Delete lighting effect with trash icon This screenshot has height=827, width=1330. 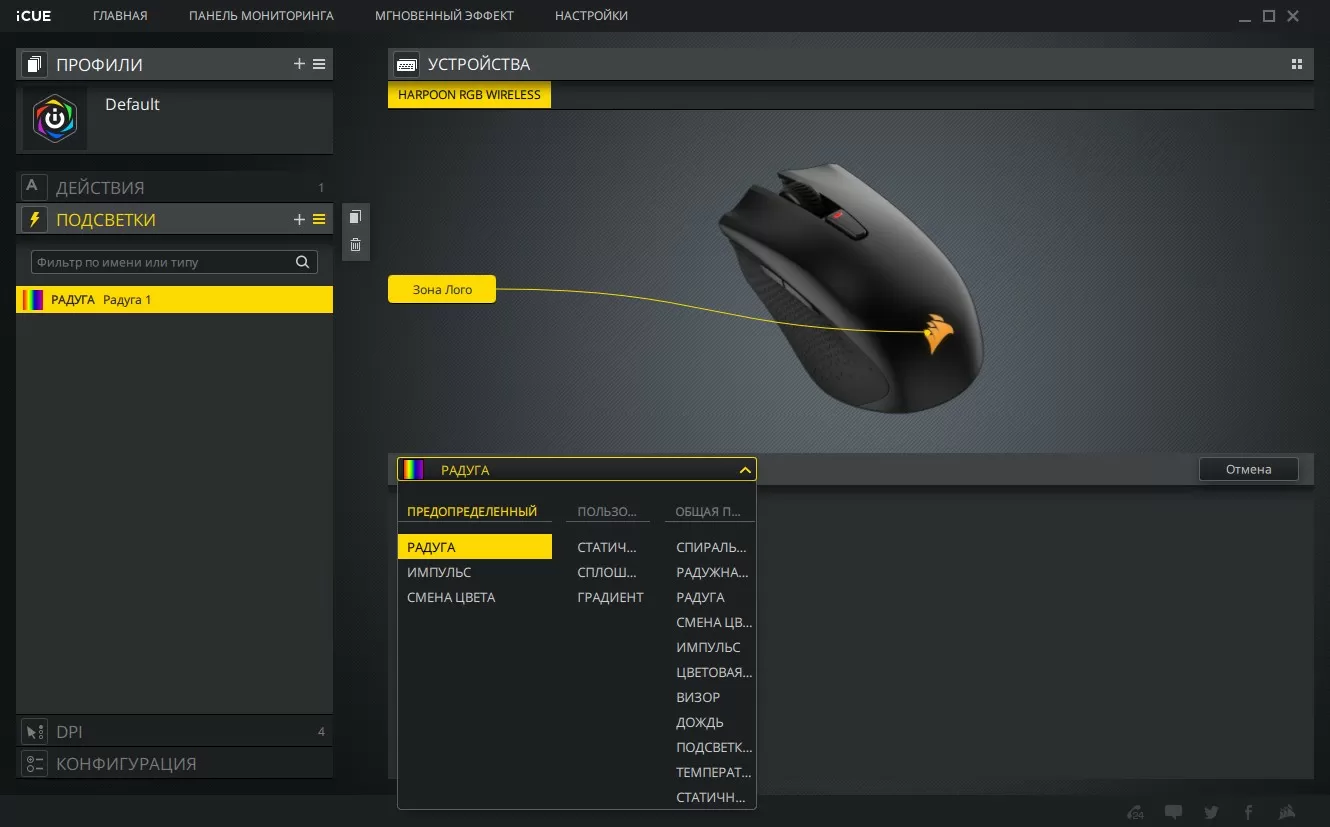click(355, 245)
